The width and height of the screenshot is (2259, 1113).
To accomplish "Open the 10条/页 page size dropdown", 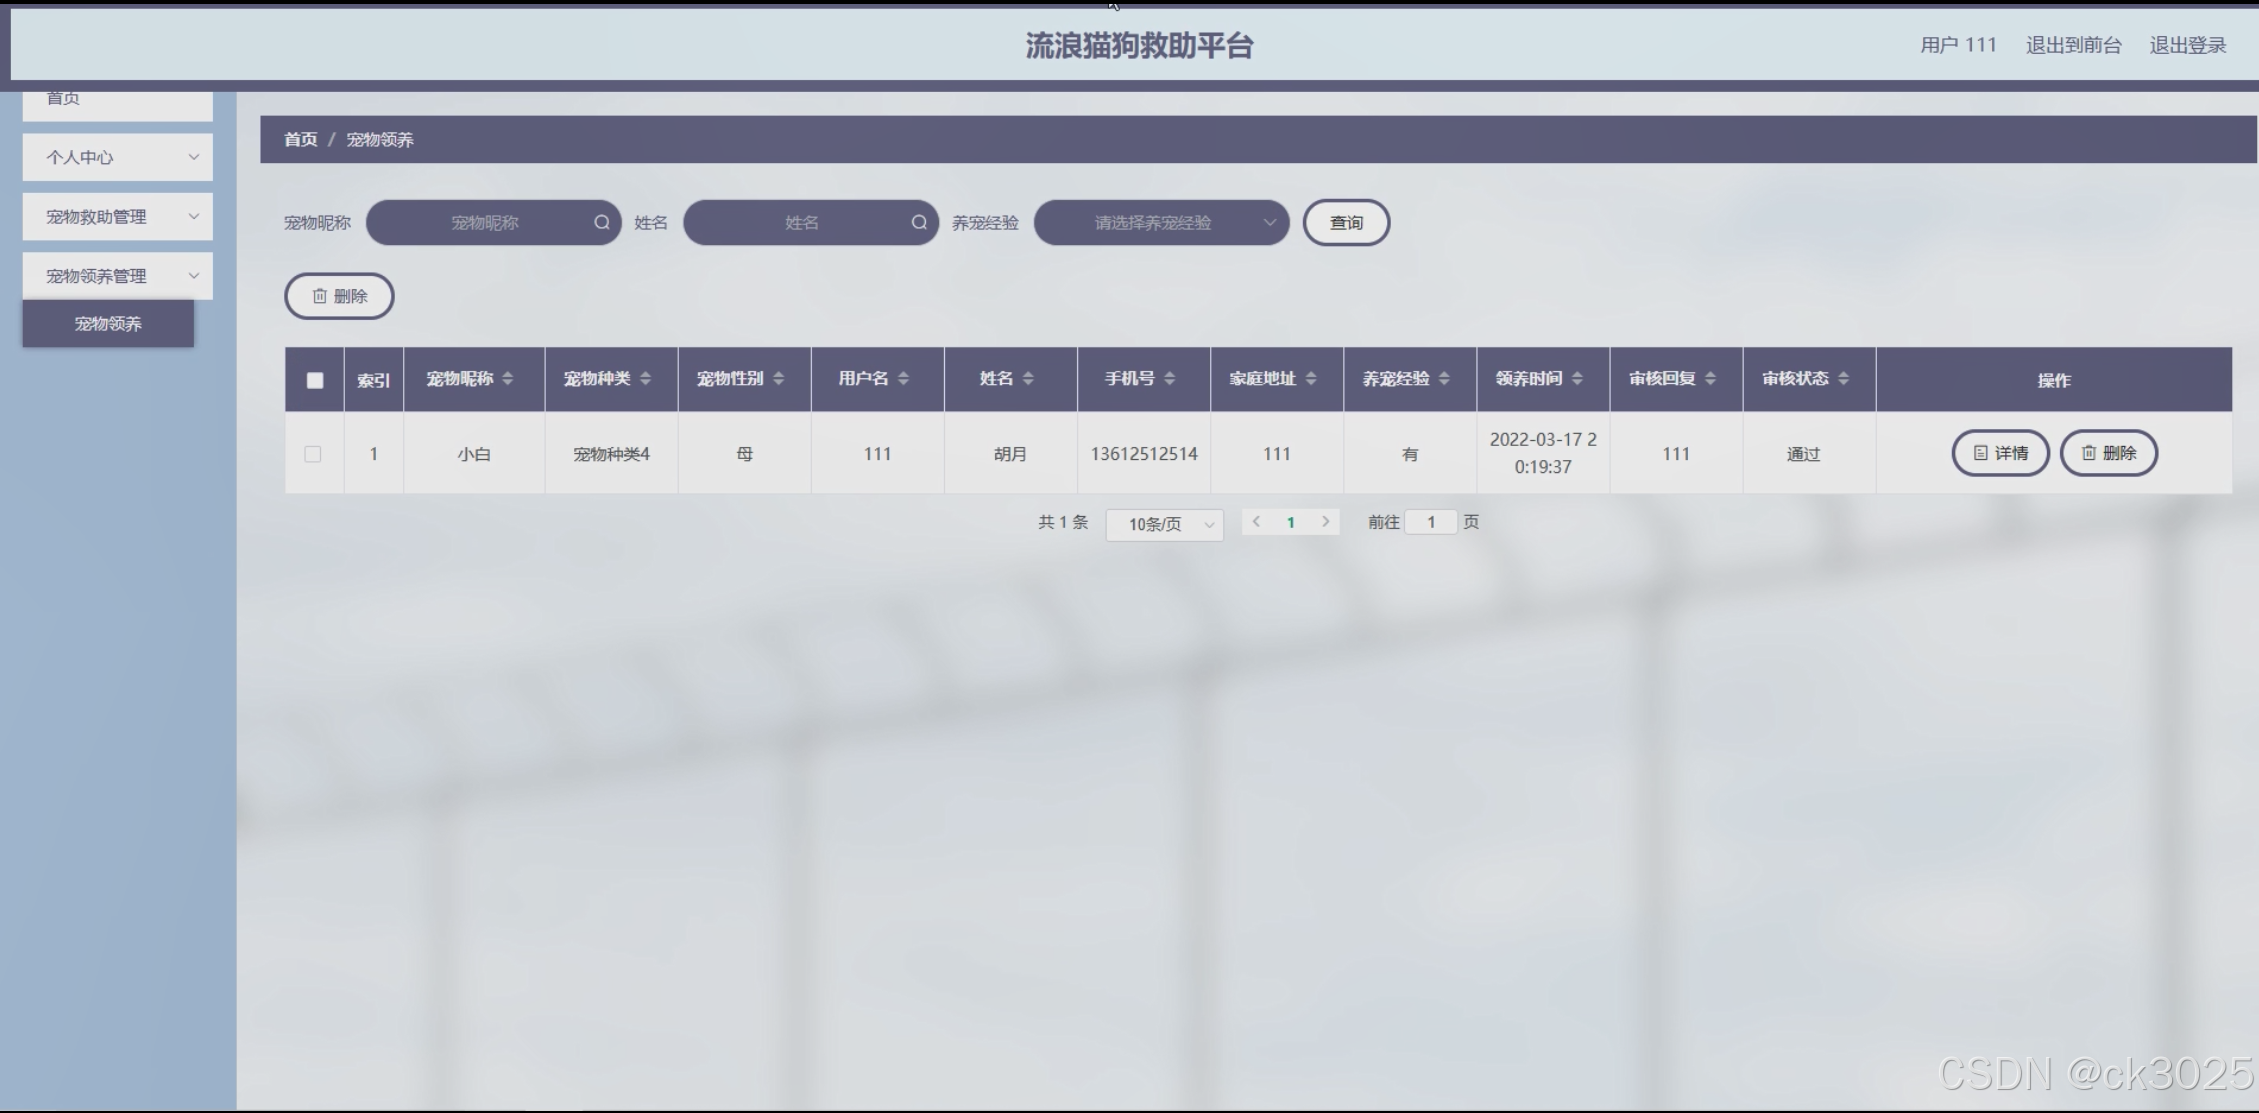I will point(1164,524).
